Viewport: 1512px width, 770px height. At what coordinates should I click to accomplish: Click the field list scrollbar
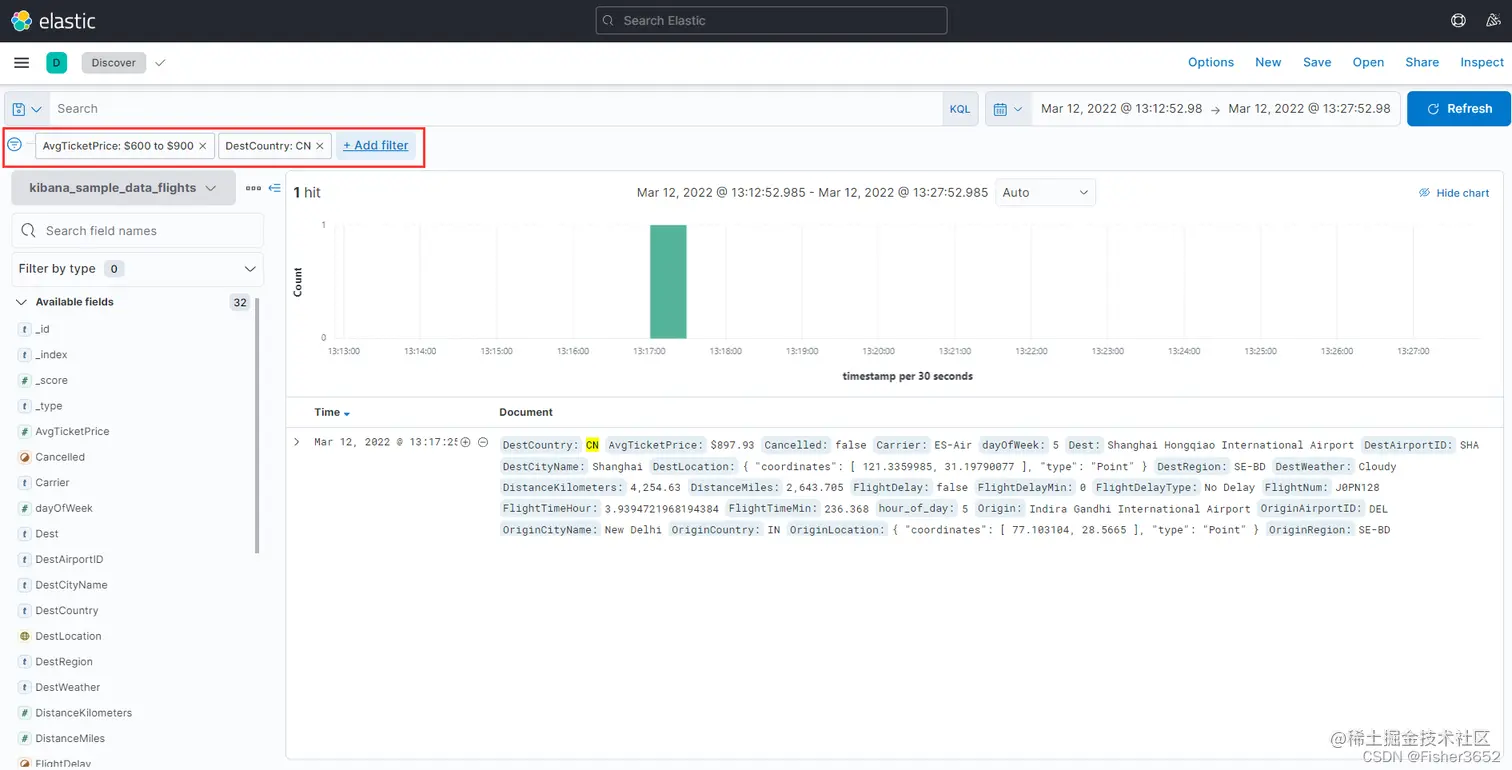point(257,425)
